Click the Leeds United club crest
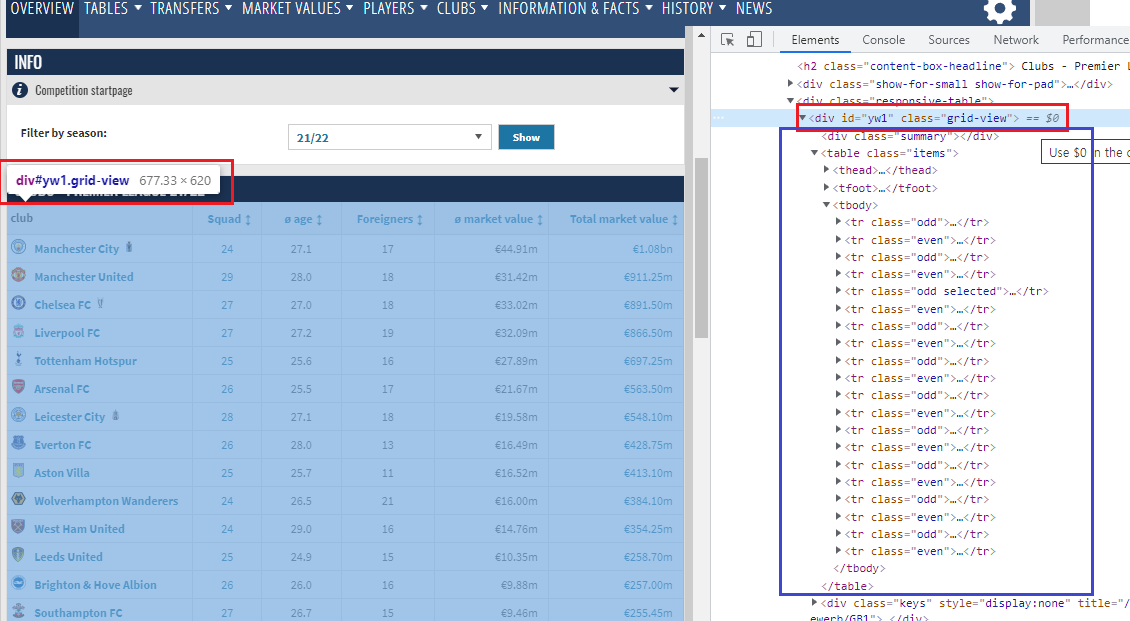 tap(19, 555)
